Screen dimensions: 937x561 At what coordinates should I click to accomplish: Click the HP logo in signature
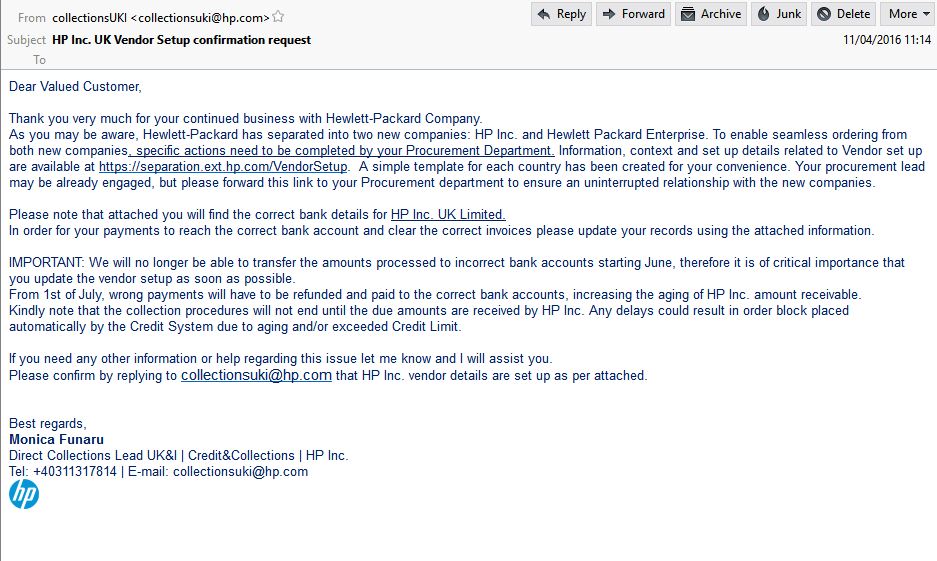pyautogui.click(x=24, y=494)
